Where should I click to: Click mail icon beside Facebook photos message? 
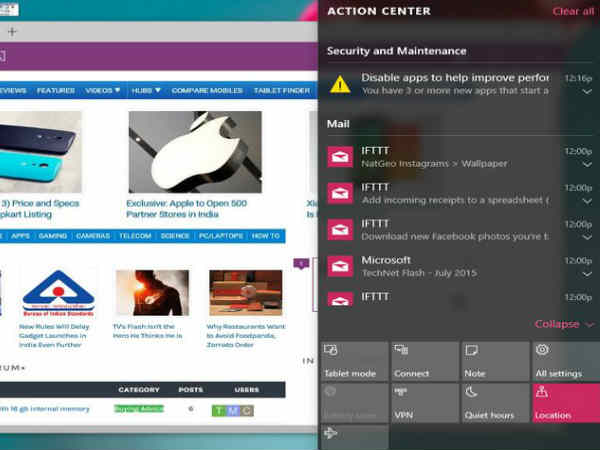[340, 230]
